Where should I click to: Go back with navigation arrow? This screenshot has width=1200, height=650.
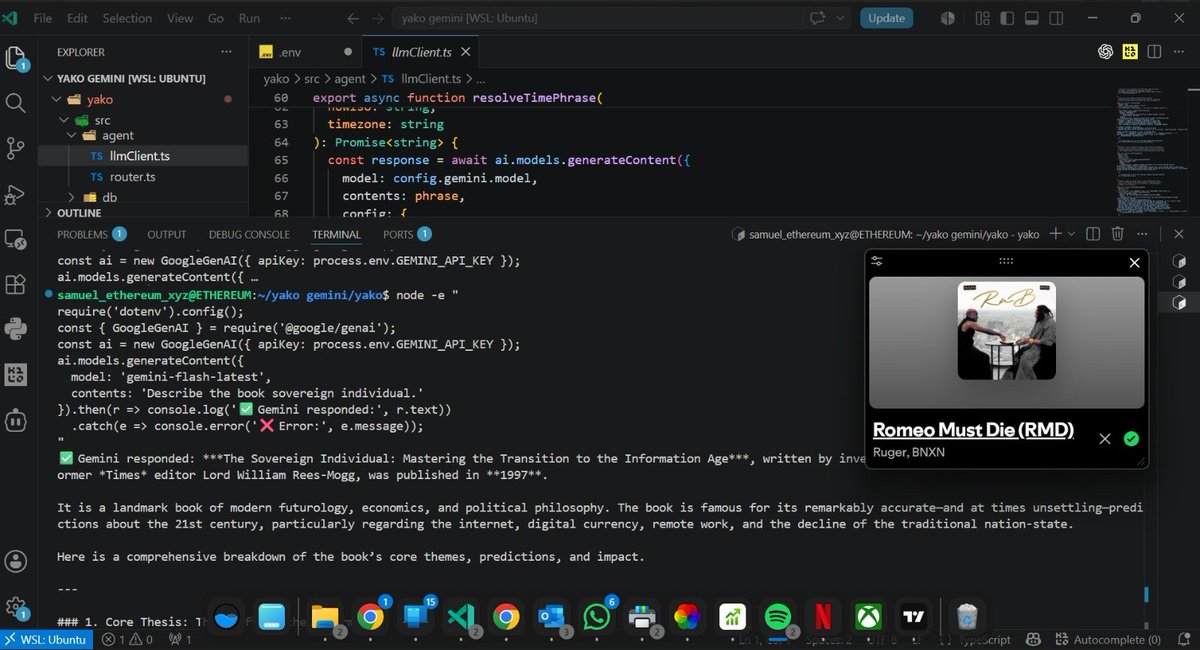[x=352, y=18]
